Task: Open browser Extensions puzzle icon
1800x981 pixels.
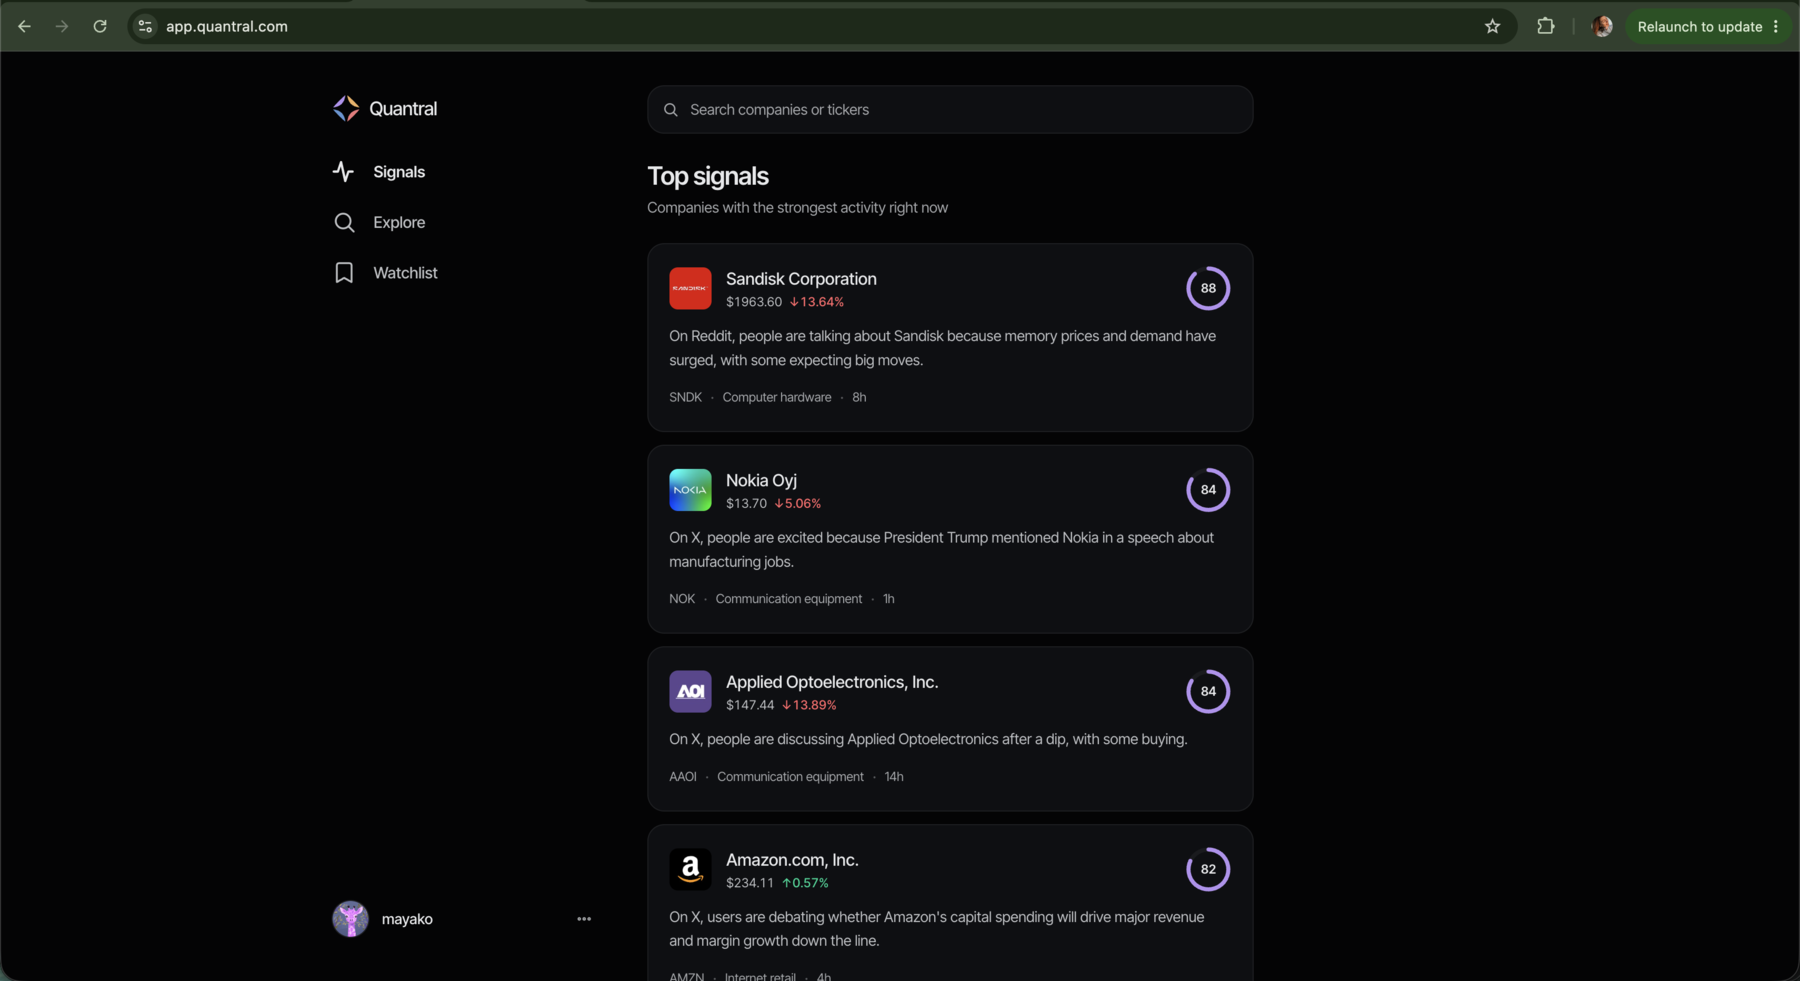Action: (x=1546, y=27)
